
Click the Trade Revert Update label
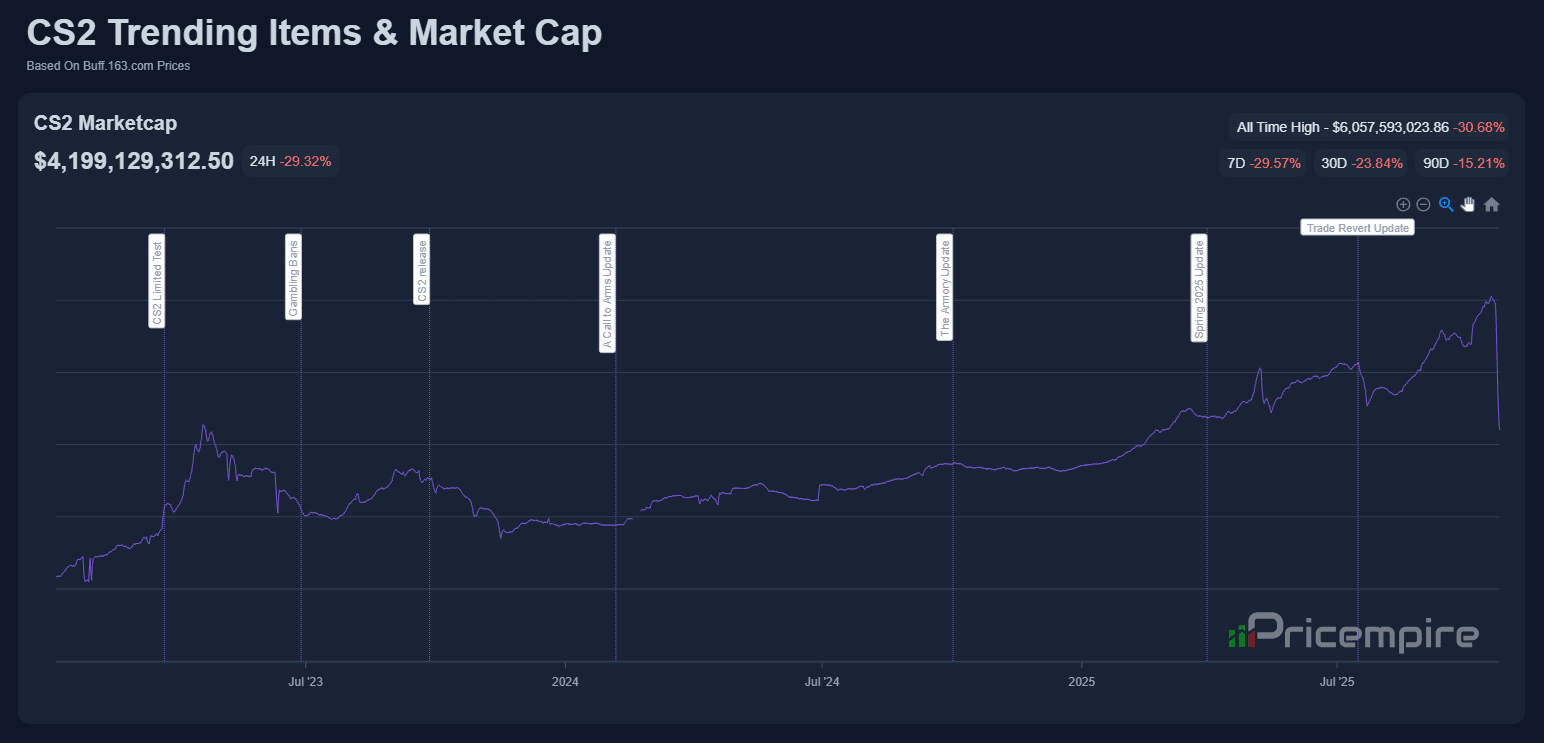1357,227
